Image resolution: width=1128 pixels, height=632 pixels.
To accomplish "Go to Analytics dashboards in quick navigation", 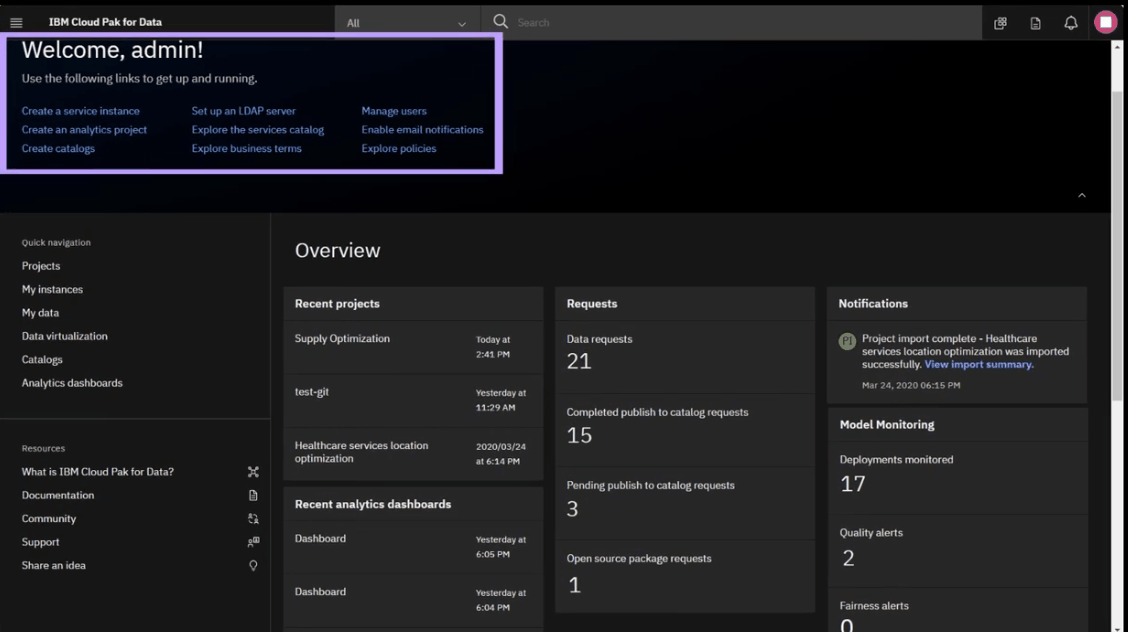I will (72, 383).
